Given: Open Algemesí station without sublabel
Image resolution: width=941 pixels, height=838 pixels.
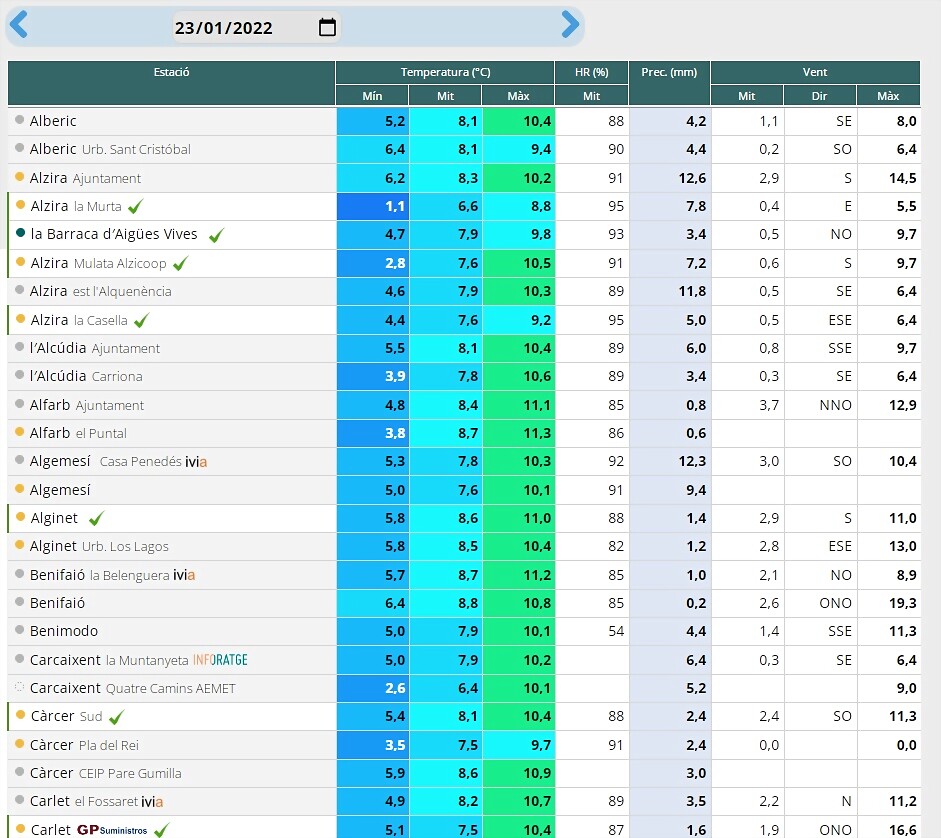Looking at the screenshot, I should point(60,490).
